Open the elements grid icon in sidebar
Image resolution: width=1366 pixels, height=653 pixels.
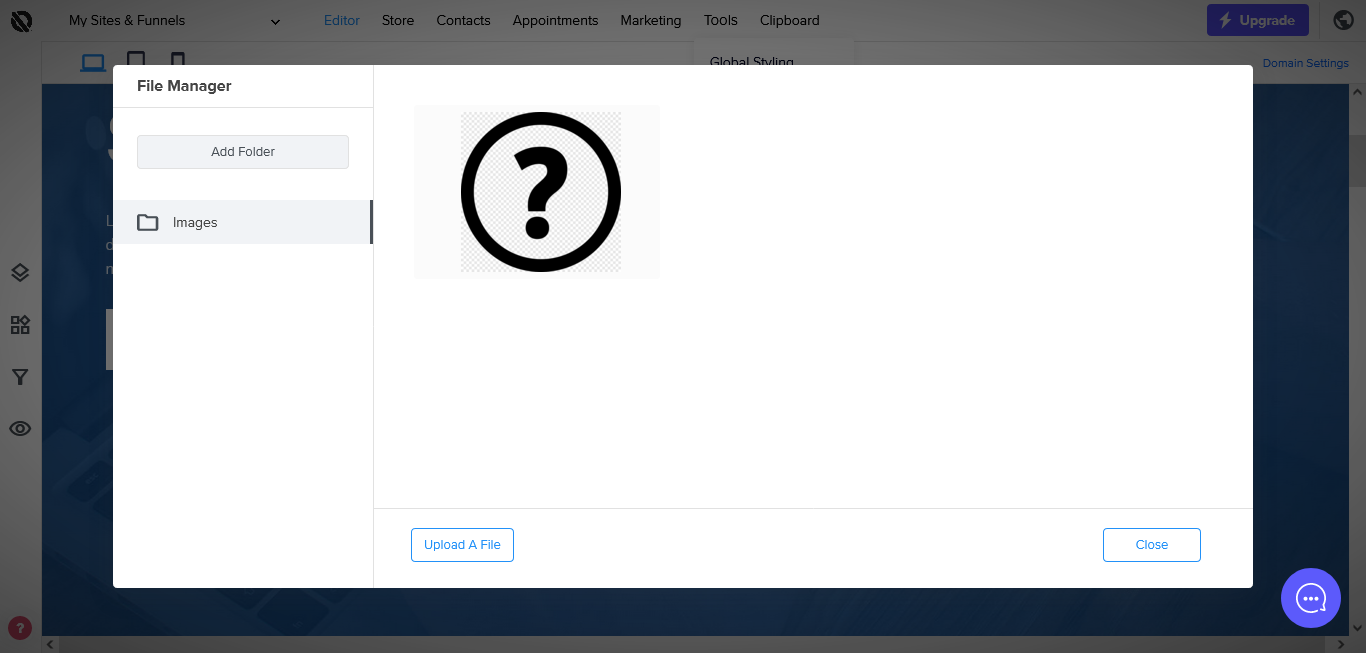pos(20,325)
